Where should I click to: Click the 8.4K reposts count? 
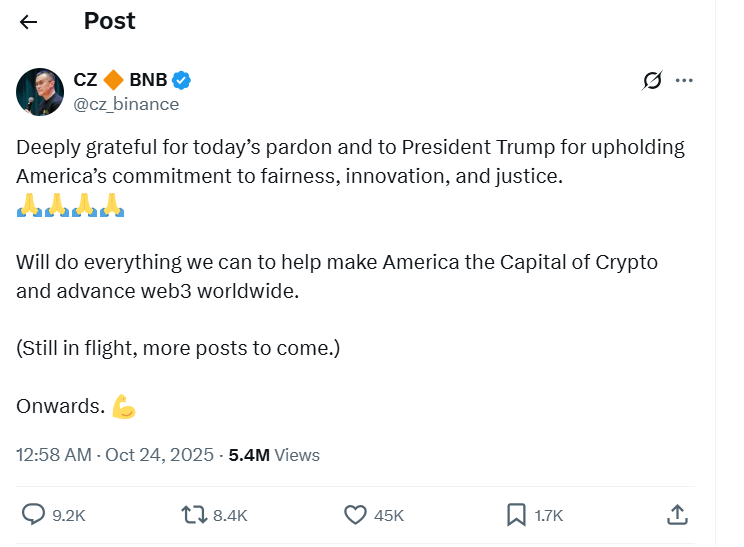pos(230,516)
